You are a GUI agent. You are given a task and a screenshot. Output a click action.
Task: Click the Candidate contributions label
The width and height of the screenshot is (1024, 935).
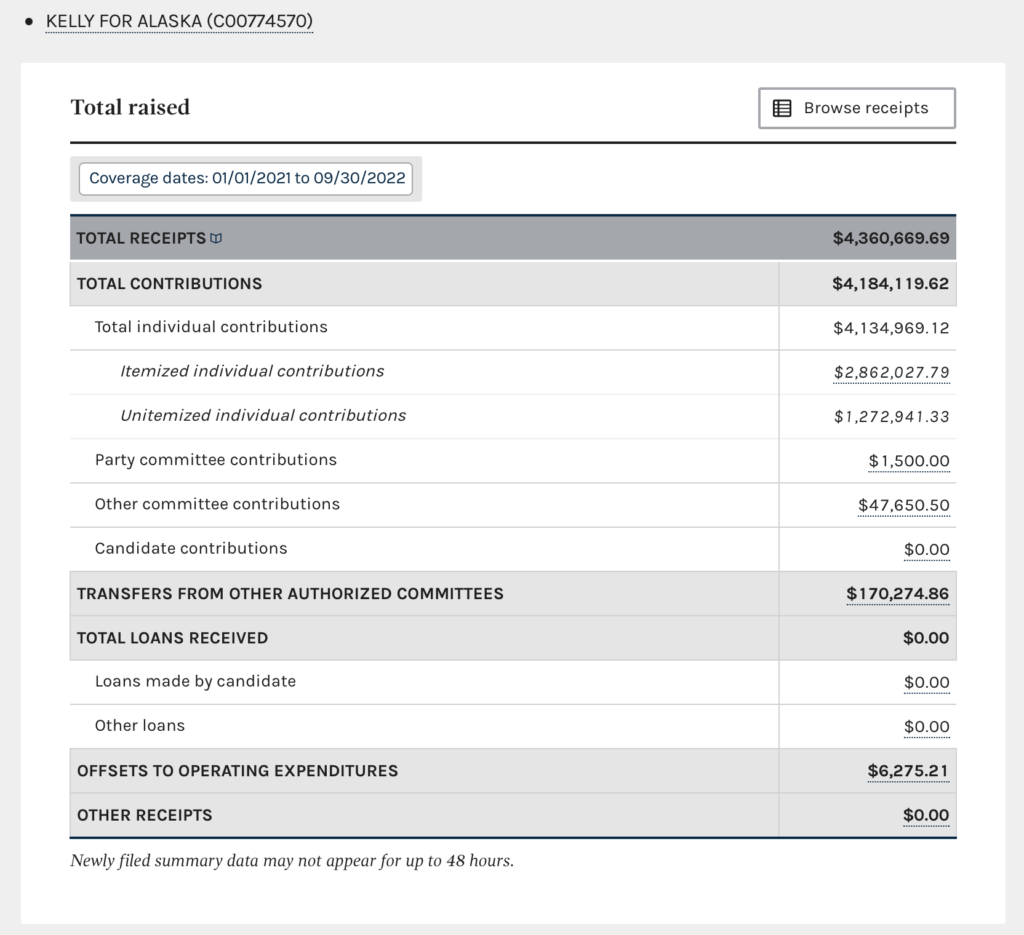[x=191, y=548]
